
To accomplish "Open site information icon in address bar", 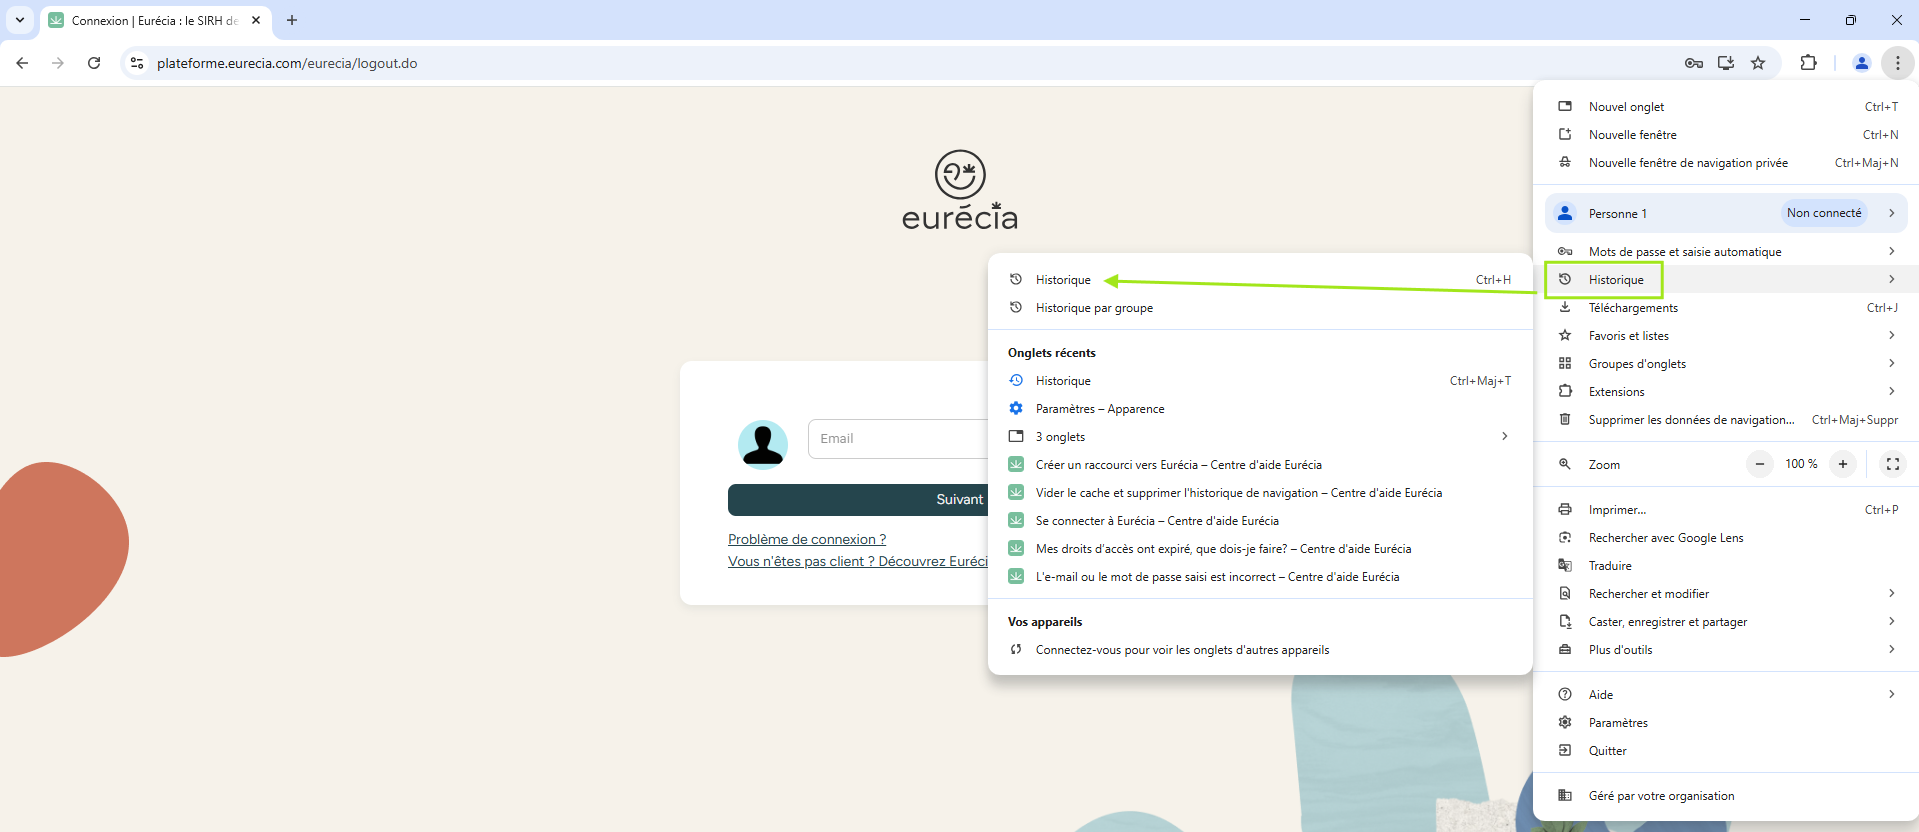I will [x=137, y=63].
